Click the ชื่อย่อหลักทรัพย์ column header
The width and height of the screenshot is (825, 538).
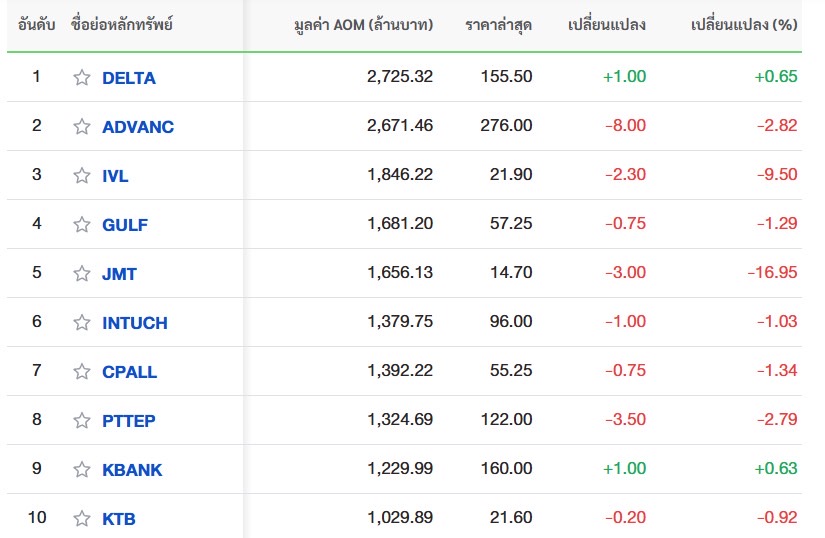[123, 24]
